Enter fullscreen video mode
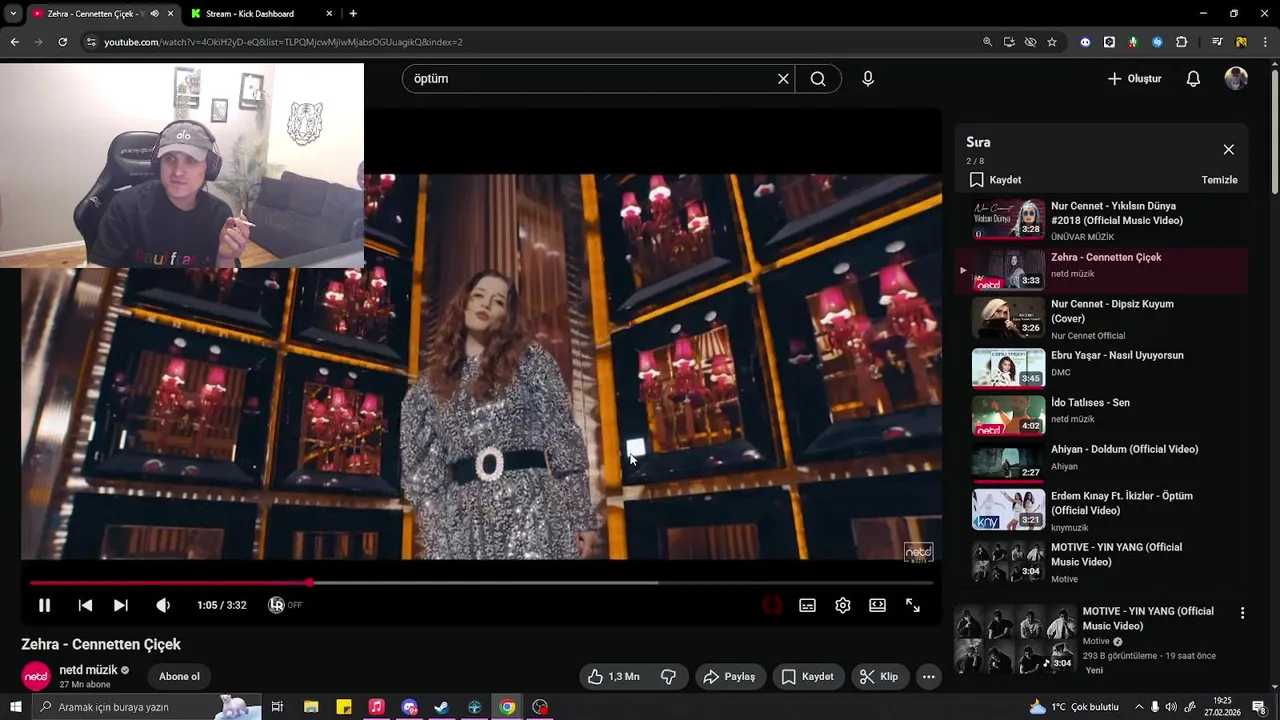1280x720 pixels. point(913,605)
